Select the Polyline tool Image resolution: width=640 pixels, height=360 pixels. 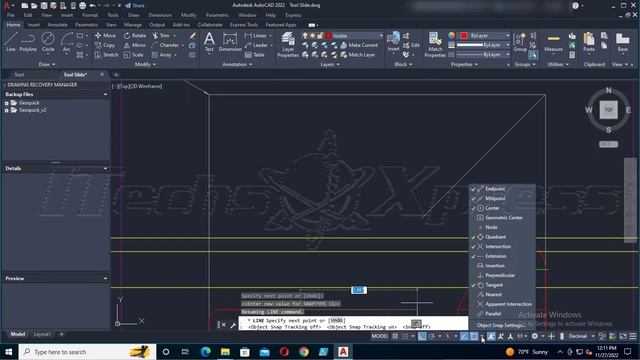28,42
